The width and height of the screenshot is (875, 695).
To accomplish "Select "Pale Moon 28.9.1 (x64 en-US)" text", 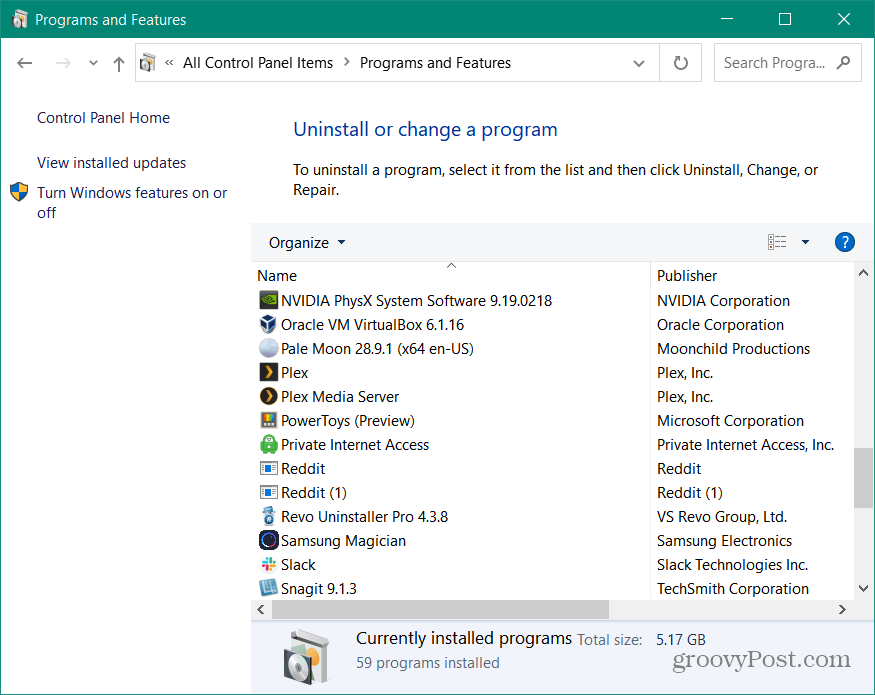I will coord(377,348).
